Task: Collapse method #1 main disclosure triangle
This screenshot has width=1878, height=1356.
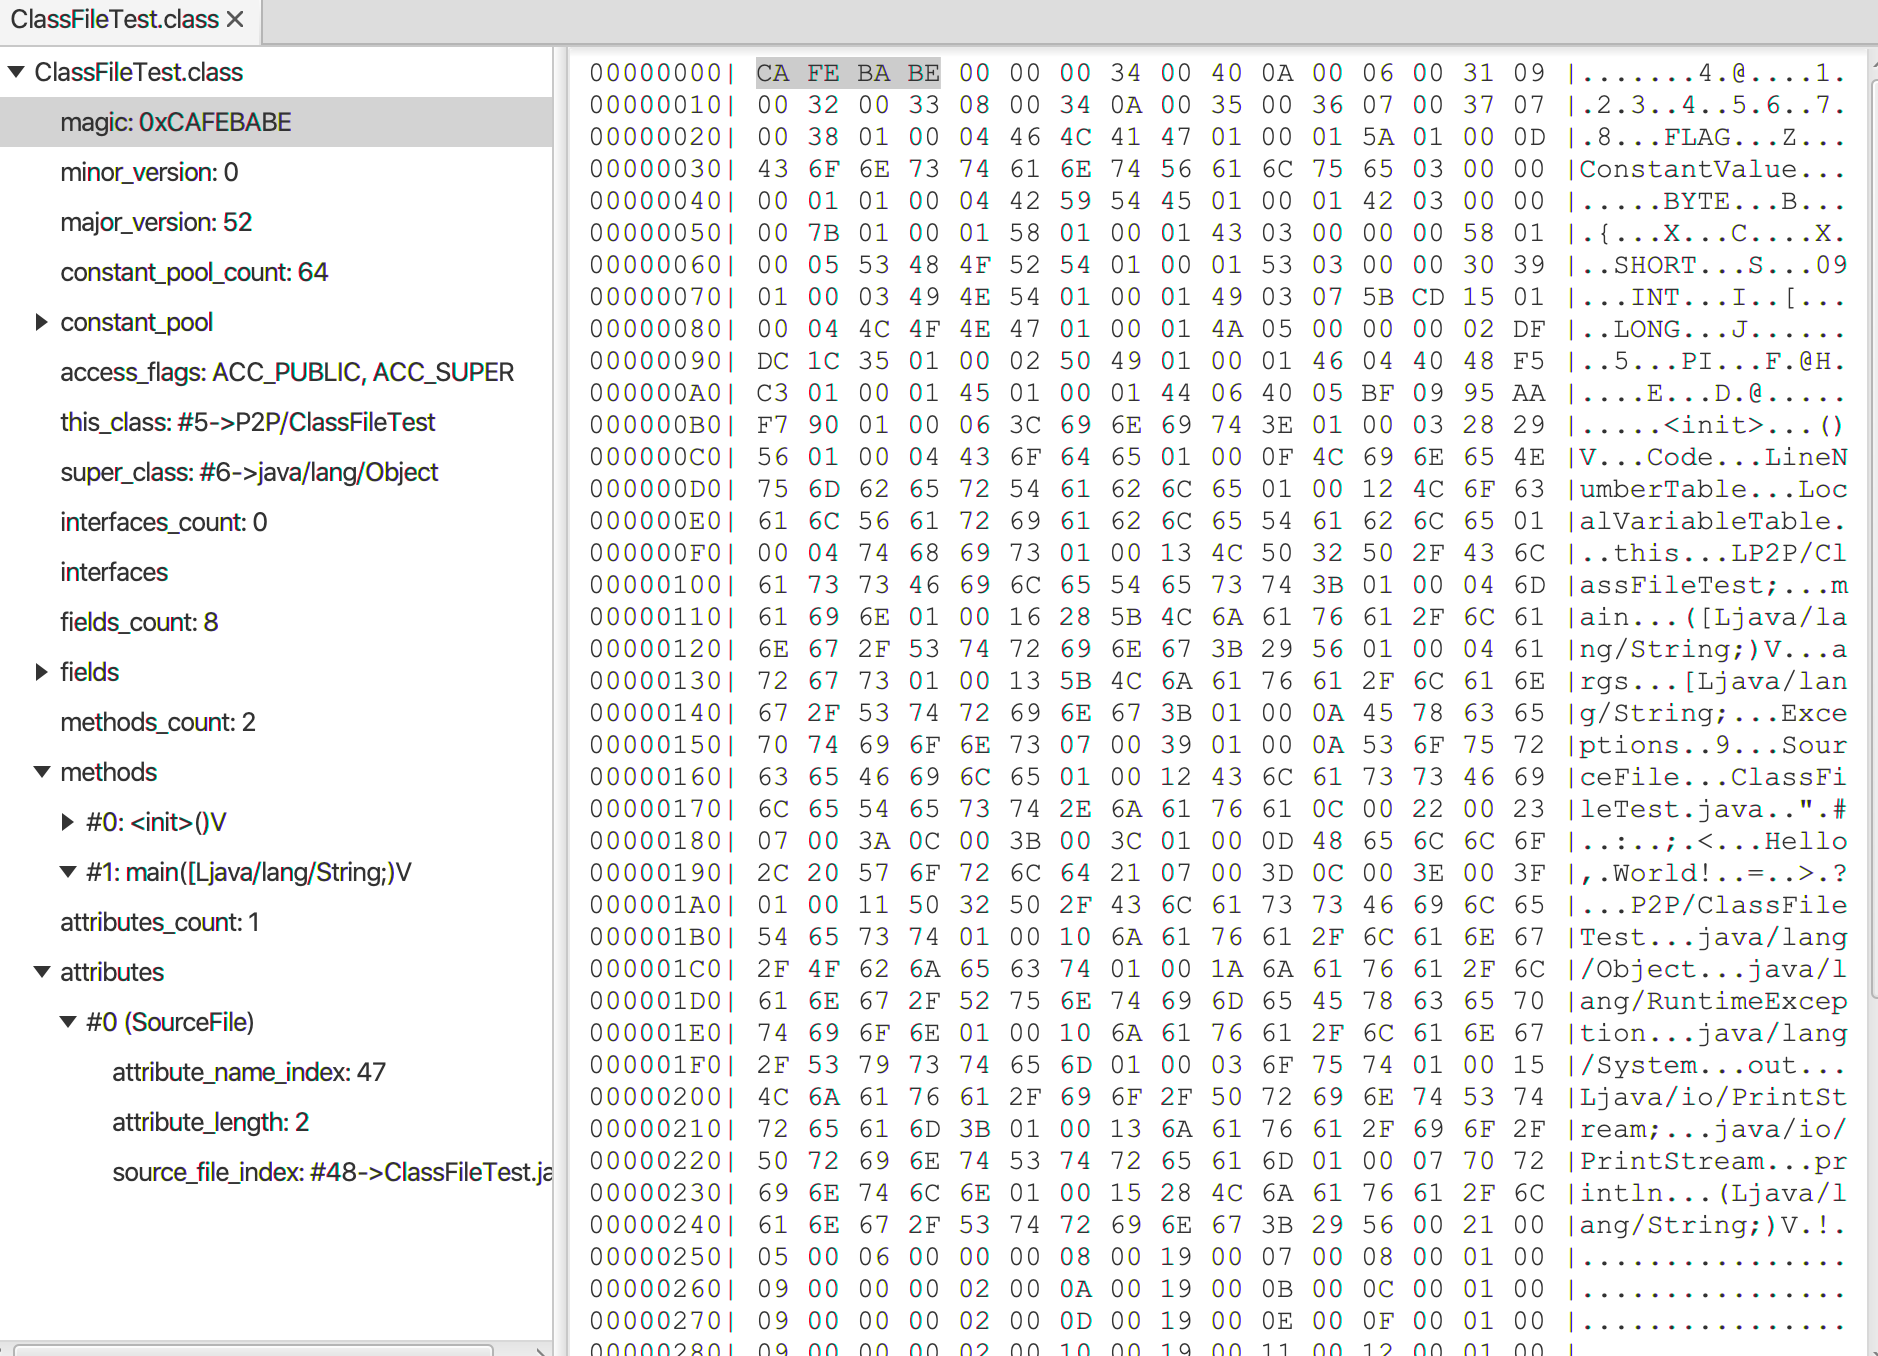Action: (x=68, y=872)
